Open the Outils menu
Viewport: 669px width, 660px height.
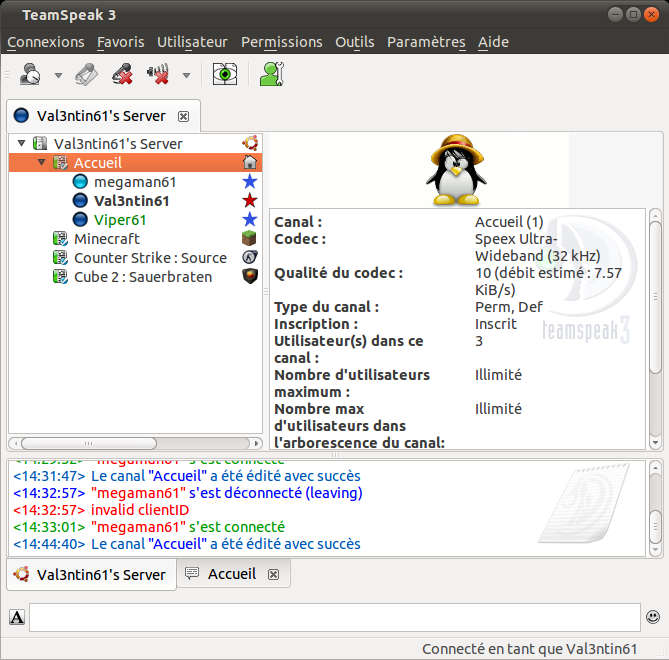coord(355,42)
